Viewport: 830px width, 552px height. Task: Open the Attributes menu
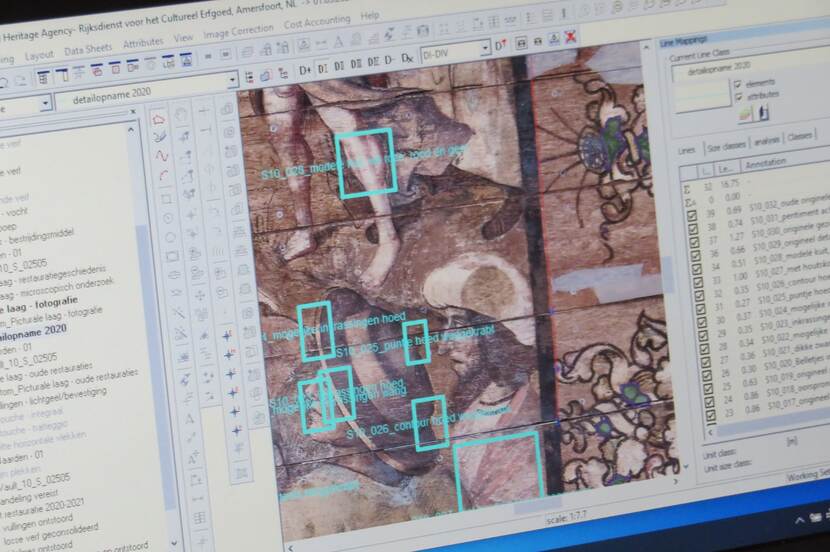pyautogui.click(x=143, y=43)
